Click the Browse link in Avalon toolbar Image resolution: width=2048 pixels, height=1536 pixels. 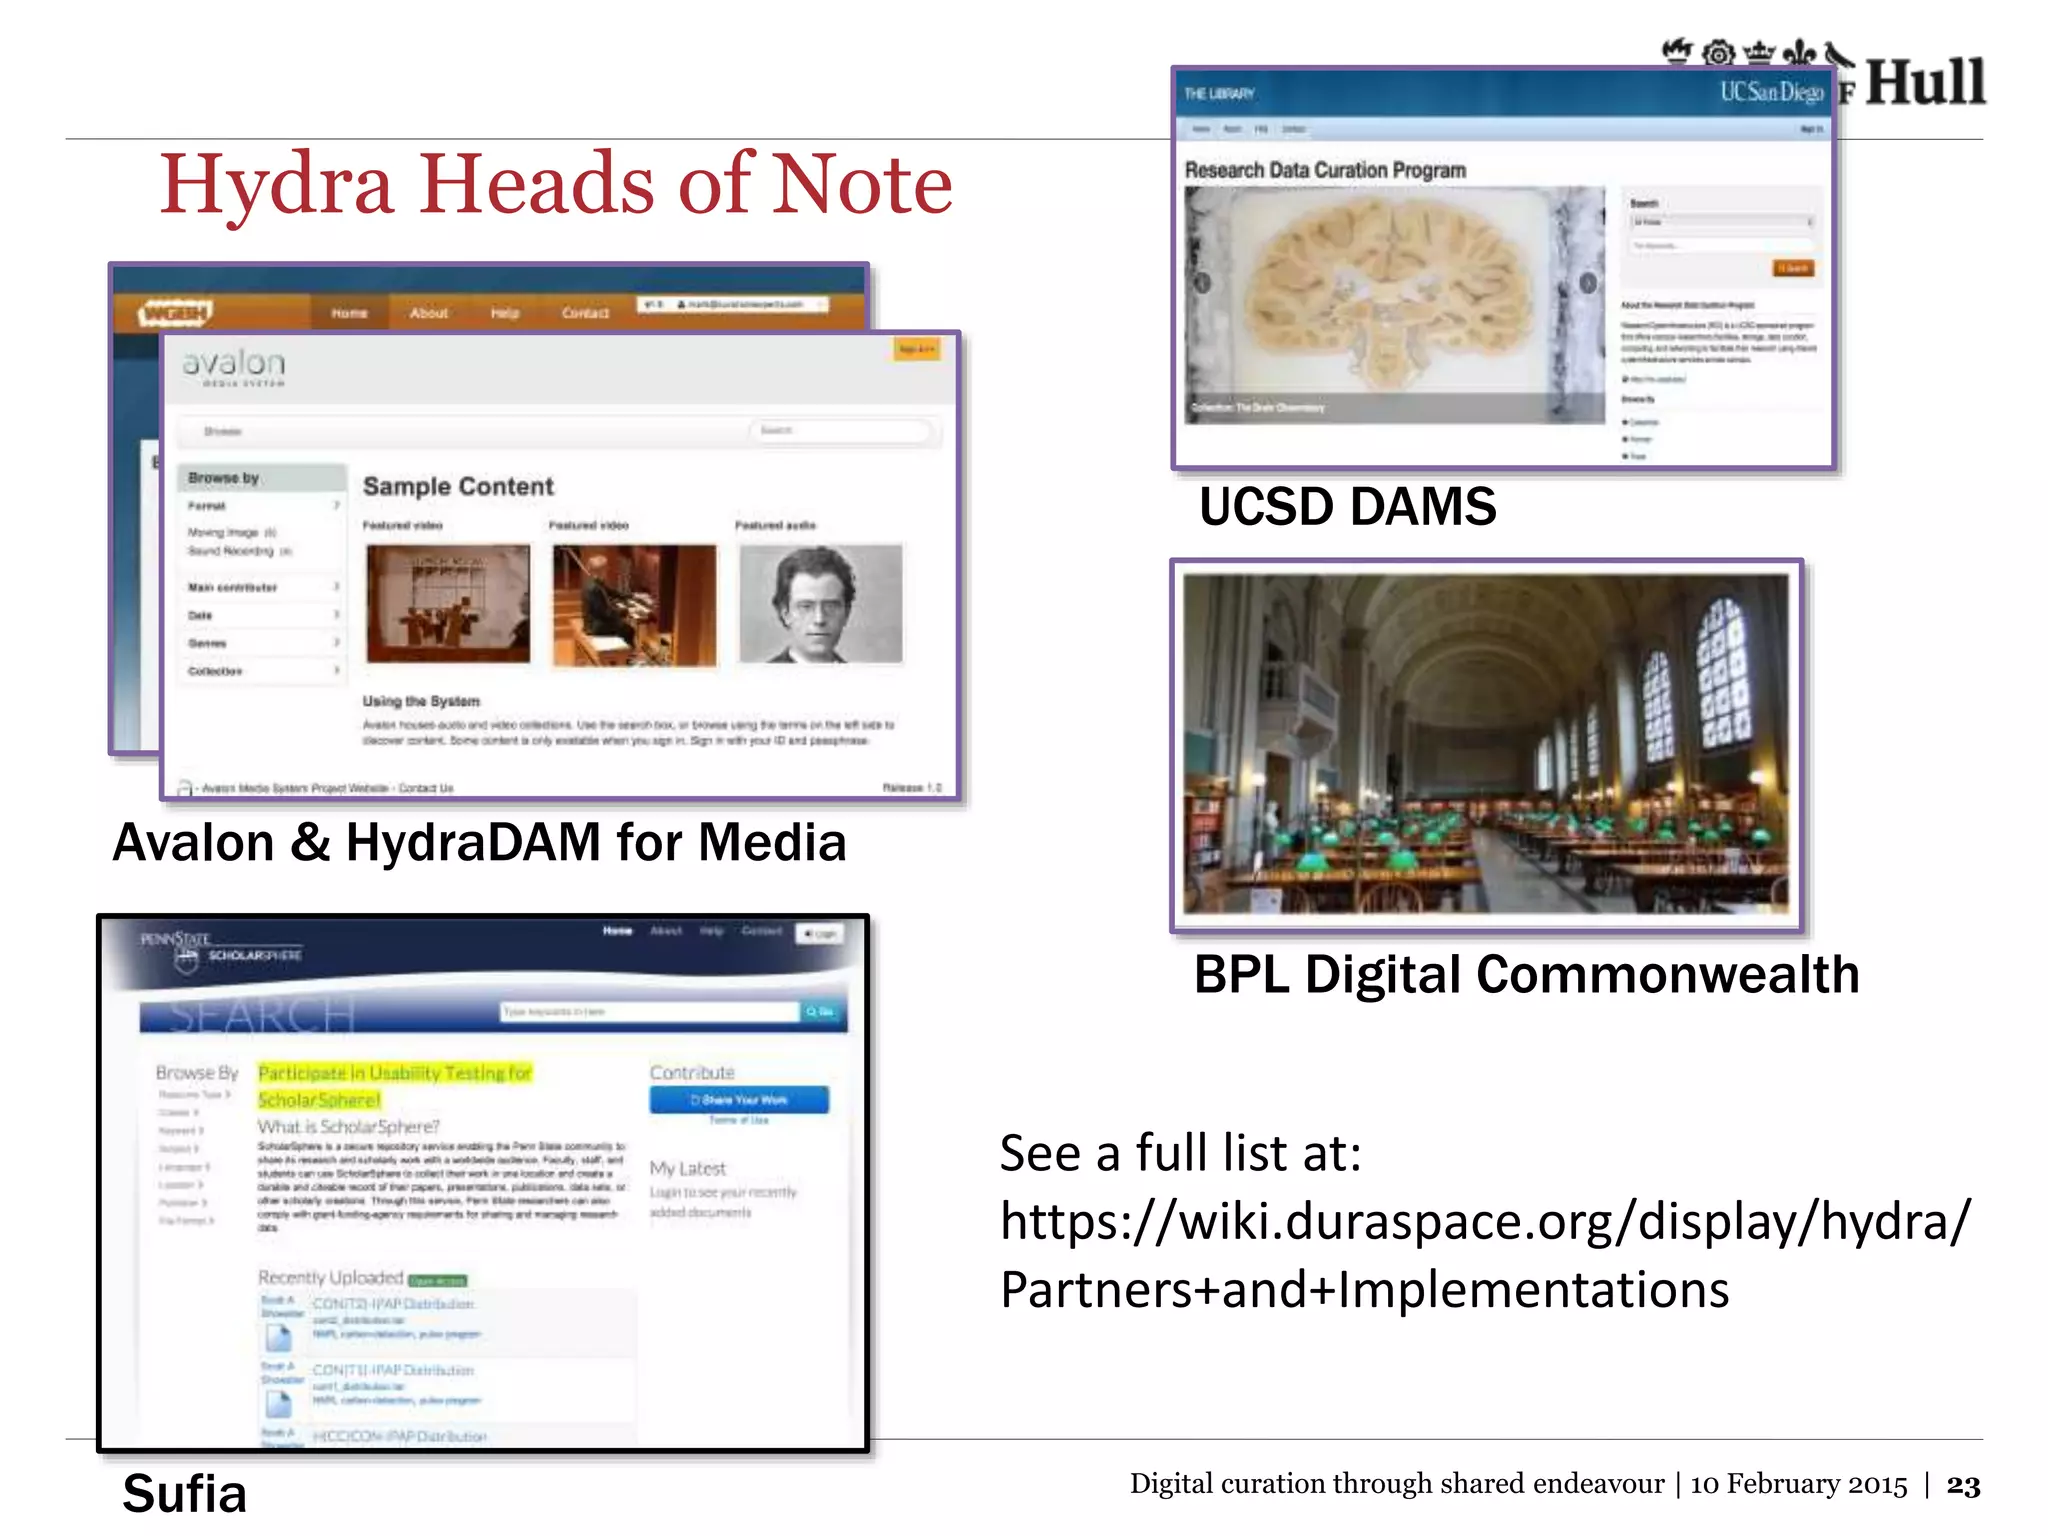[x=222, y=432]
